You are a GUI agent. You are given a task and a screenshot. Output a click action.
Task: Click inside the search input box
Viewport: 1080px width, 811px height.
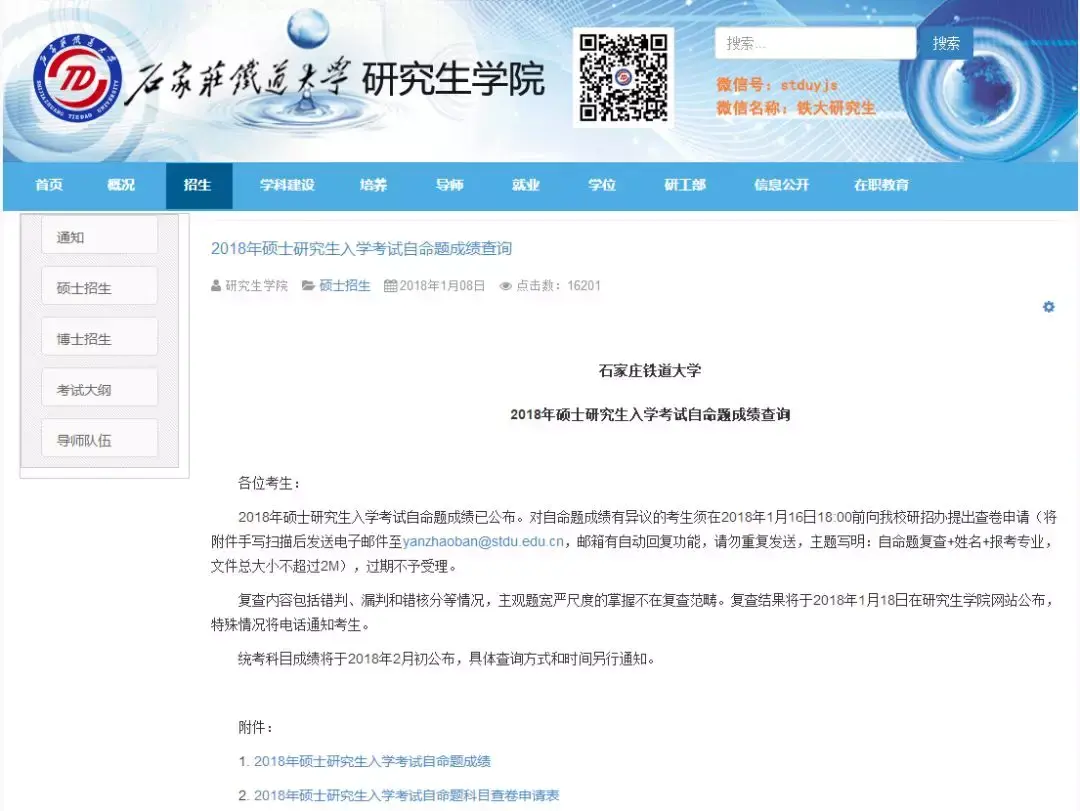814,42
